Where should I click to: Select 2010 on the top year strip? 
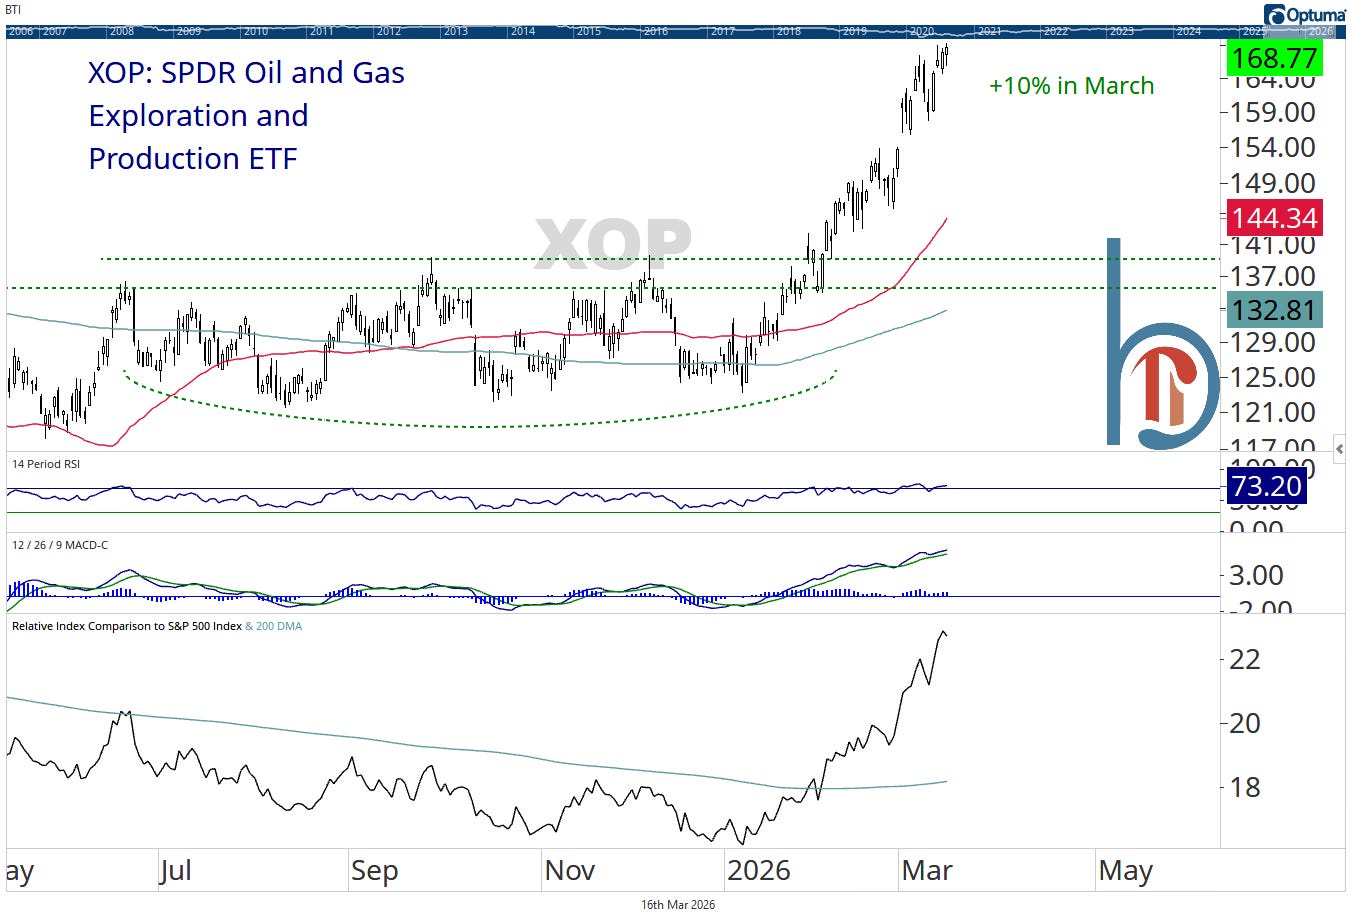point(256,31)
